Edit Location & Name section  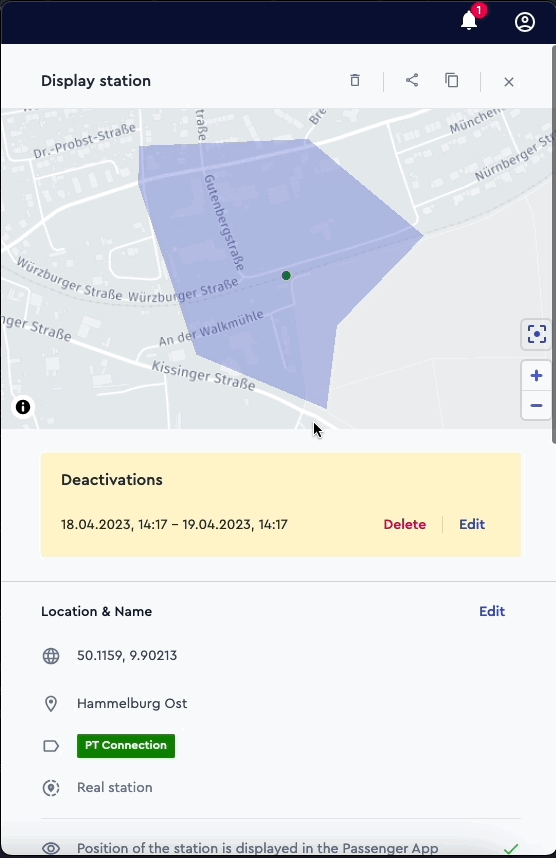pyautogui.click(x=492, y=611)
